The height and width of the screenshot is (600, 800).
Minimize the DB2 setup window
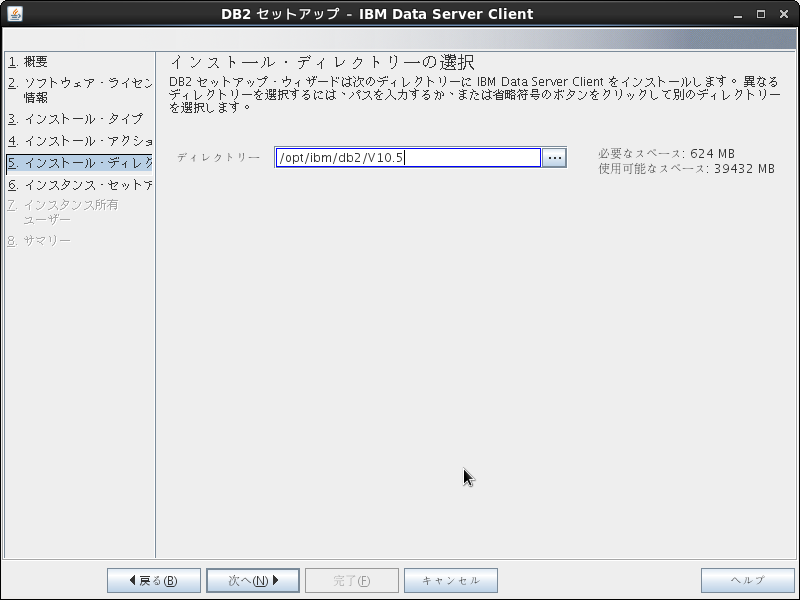[x=738, y=14]
